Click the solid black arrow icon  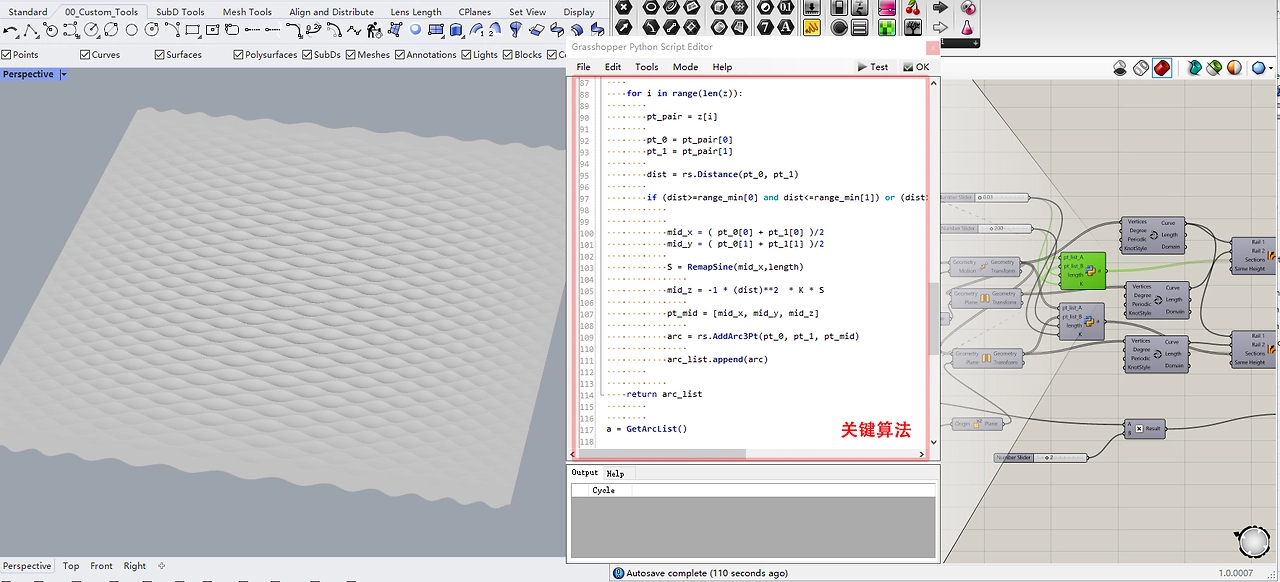(x=940, y=7)
